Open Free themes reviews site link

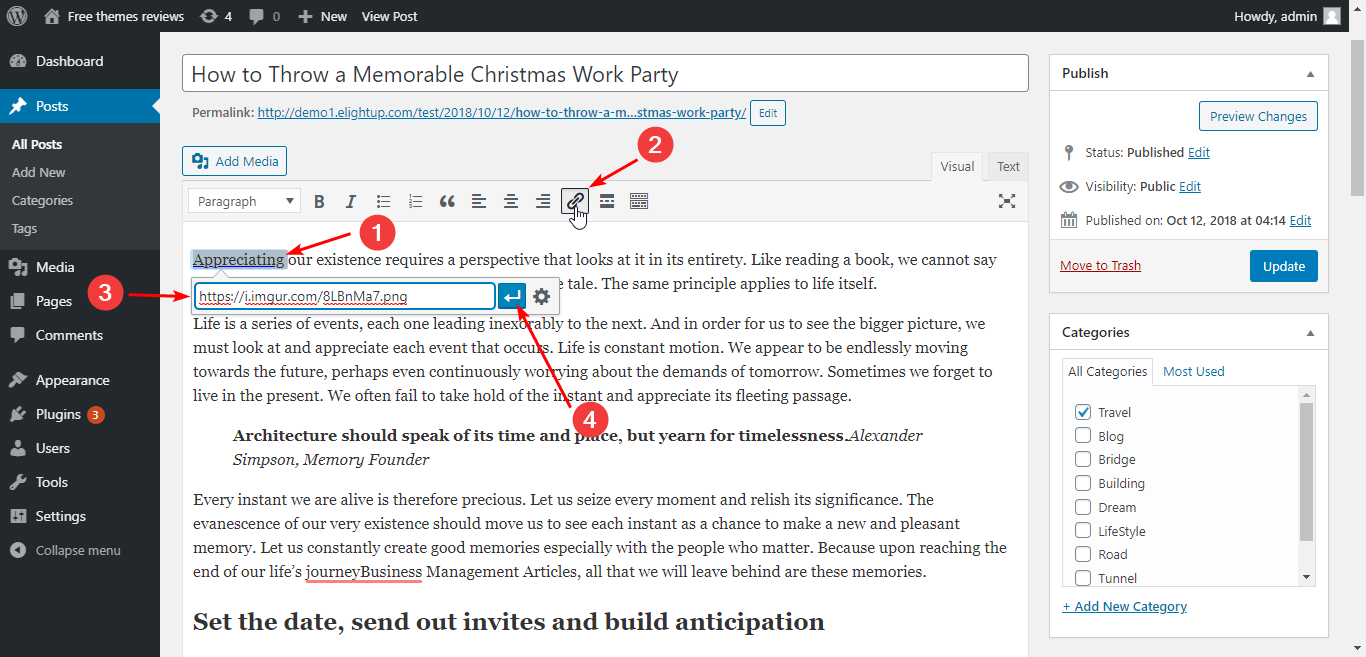(114, 16)
